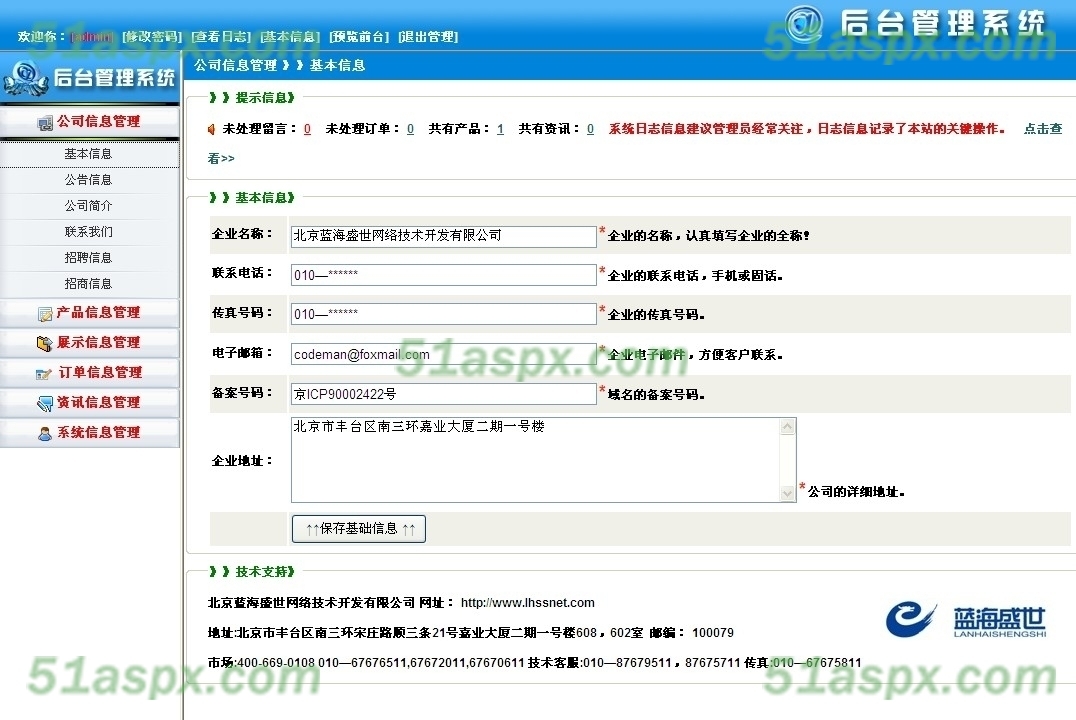Expand the 展示信息管理 menu
The image size is (1076, 720).
click(x=90, y=342)
